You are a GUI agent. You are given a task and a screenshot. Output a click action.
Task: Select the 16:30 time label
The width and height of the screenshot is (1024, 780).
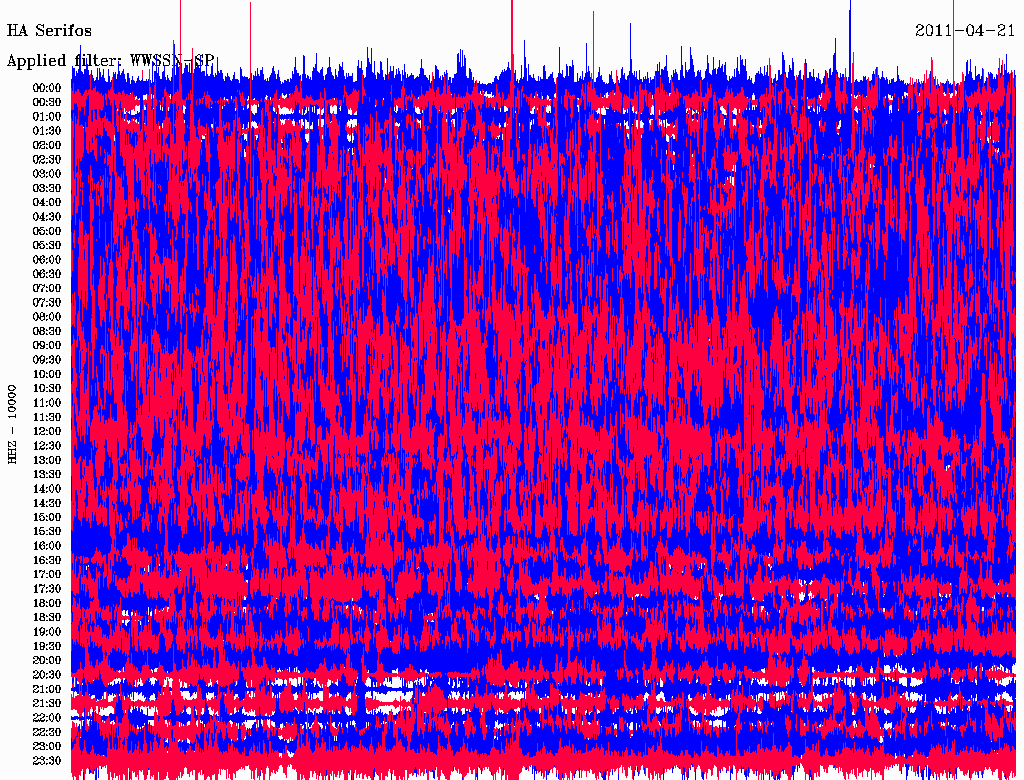tap(47, 561)
